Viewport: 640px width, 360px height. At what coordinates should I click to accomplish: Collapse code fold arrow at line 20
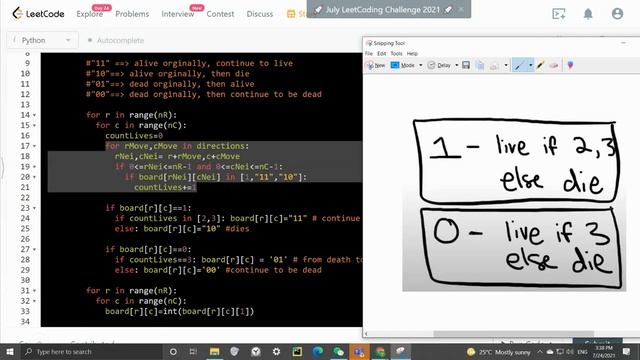coord(34,177)
